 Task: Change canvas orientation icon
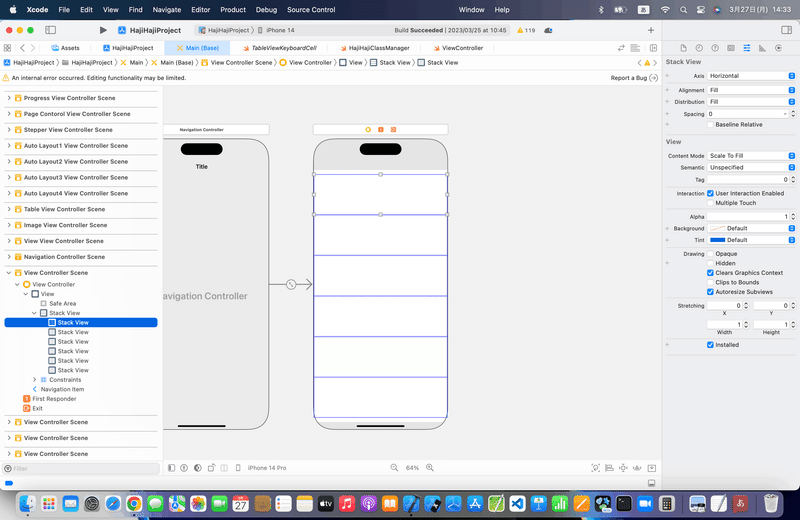pos(211,467)
